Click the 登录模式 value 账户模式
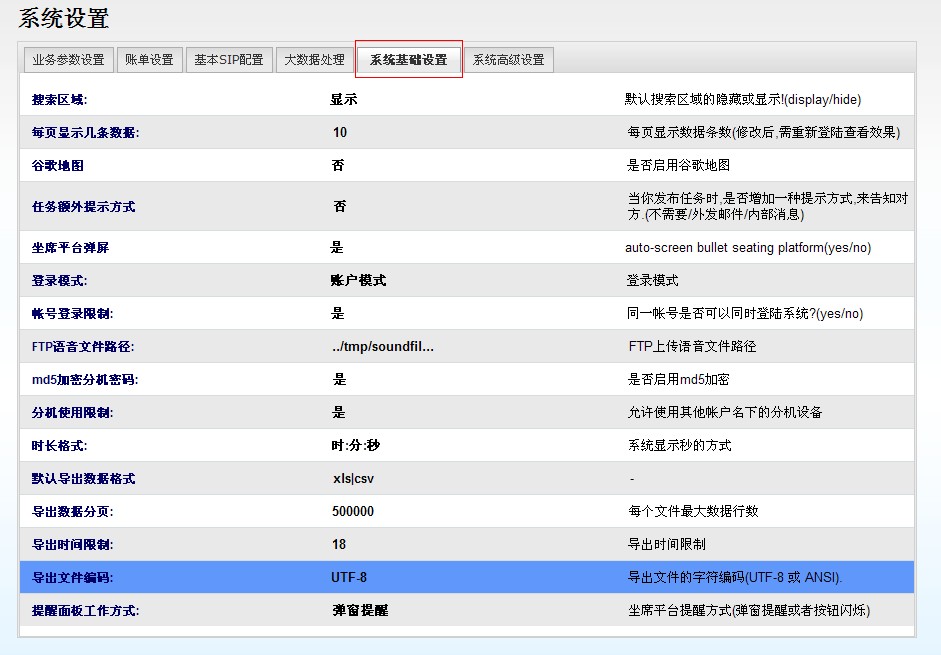The width and height of the screenshot is (941, 655). click(358, 281)
